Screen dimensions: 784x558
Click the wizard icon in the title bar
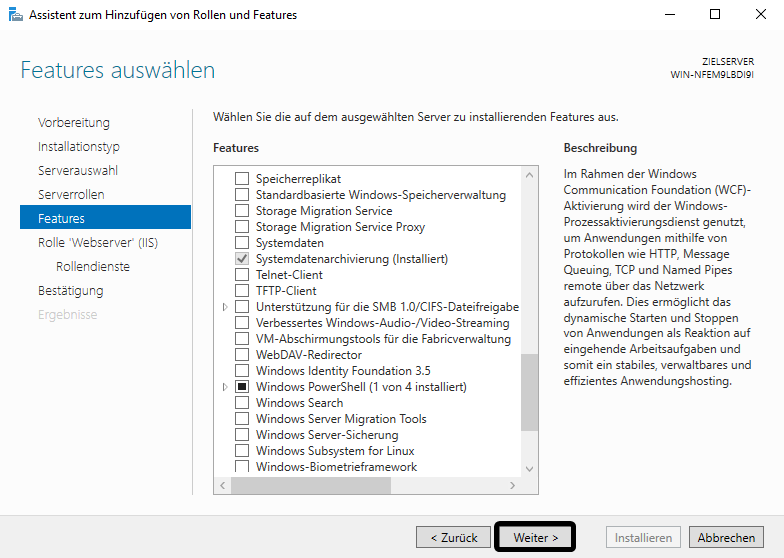point(16,14)
